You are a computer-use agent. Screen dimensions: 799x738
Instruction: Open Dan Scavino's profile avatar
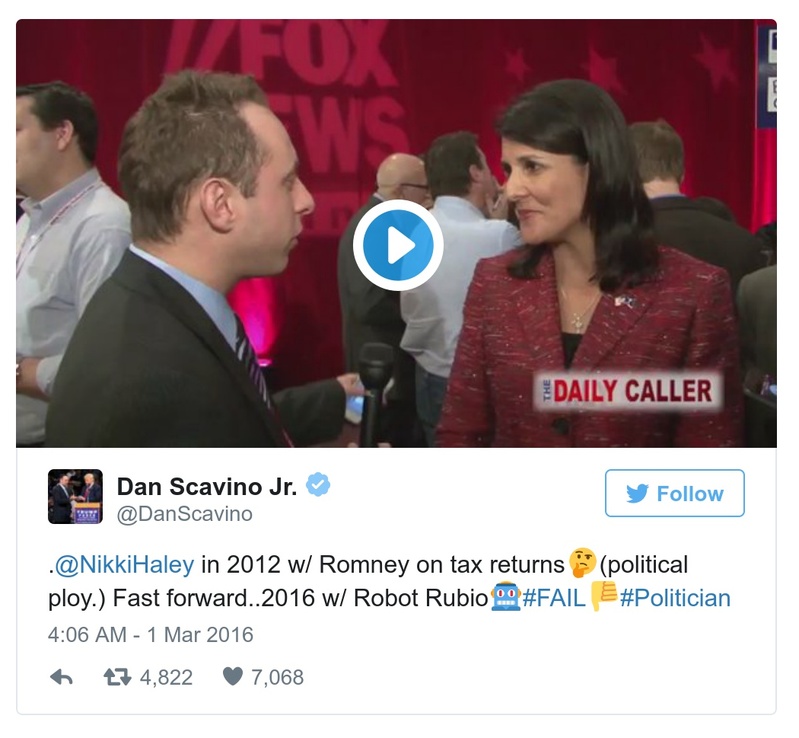[x=75, y=496]
